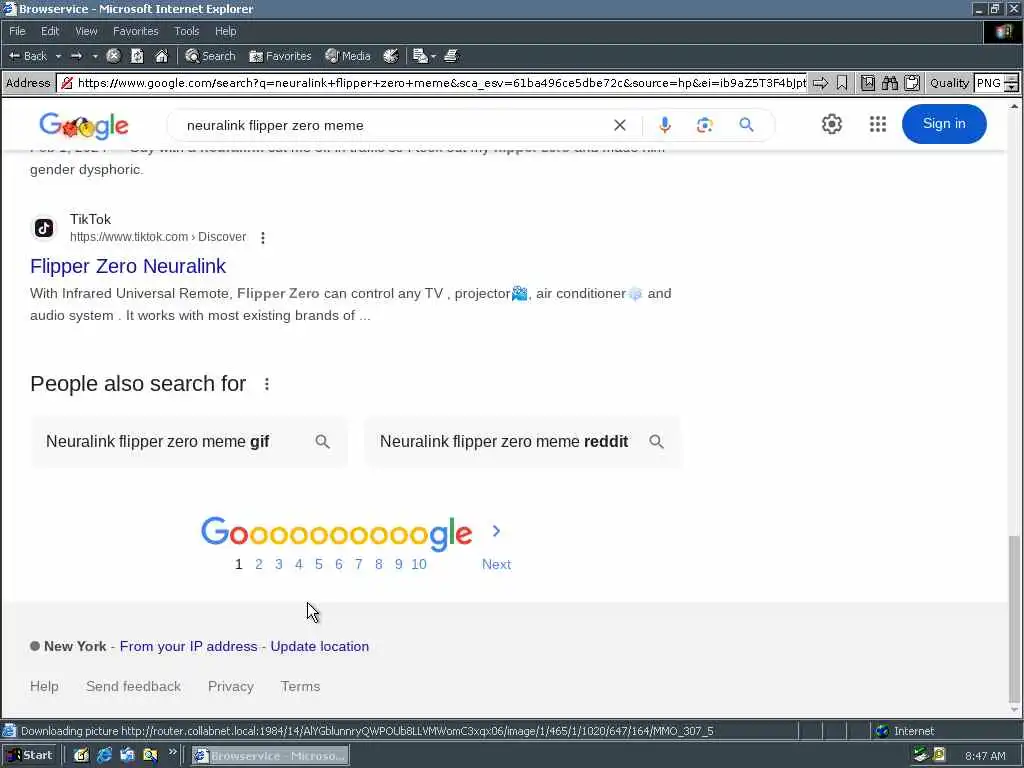Open the File menu
Screen dimensions: 1024x768
pyautogui.click(x=17, y=31)
